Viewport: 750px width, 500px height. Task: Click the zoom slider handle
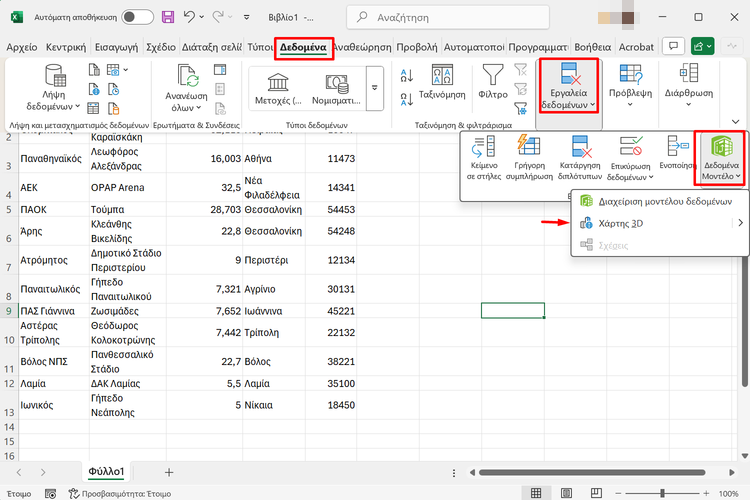[662, 493]
